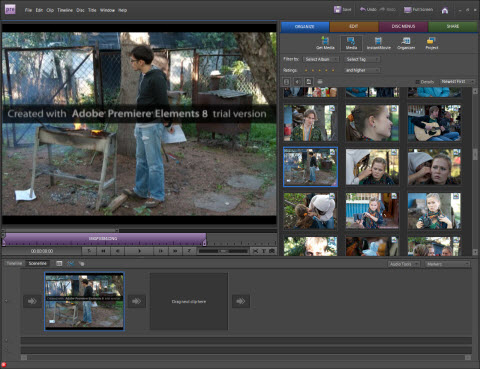Click the purple clip in mini-timeline
Viewport: 480px width, 369px height.
coord(104,239)
